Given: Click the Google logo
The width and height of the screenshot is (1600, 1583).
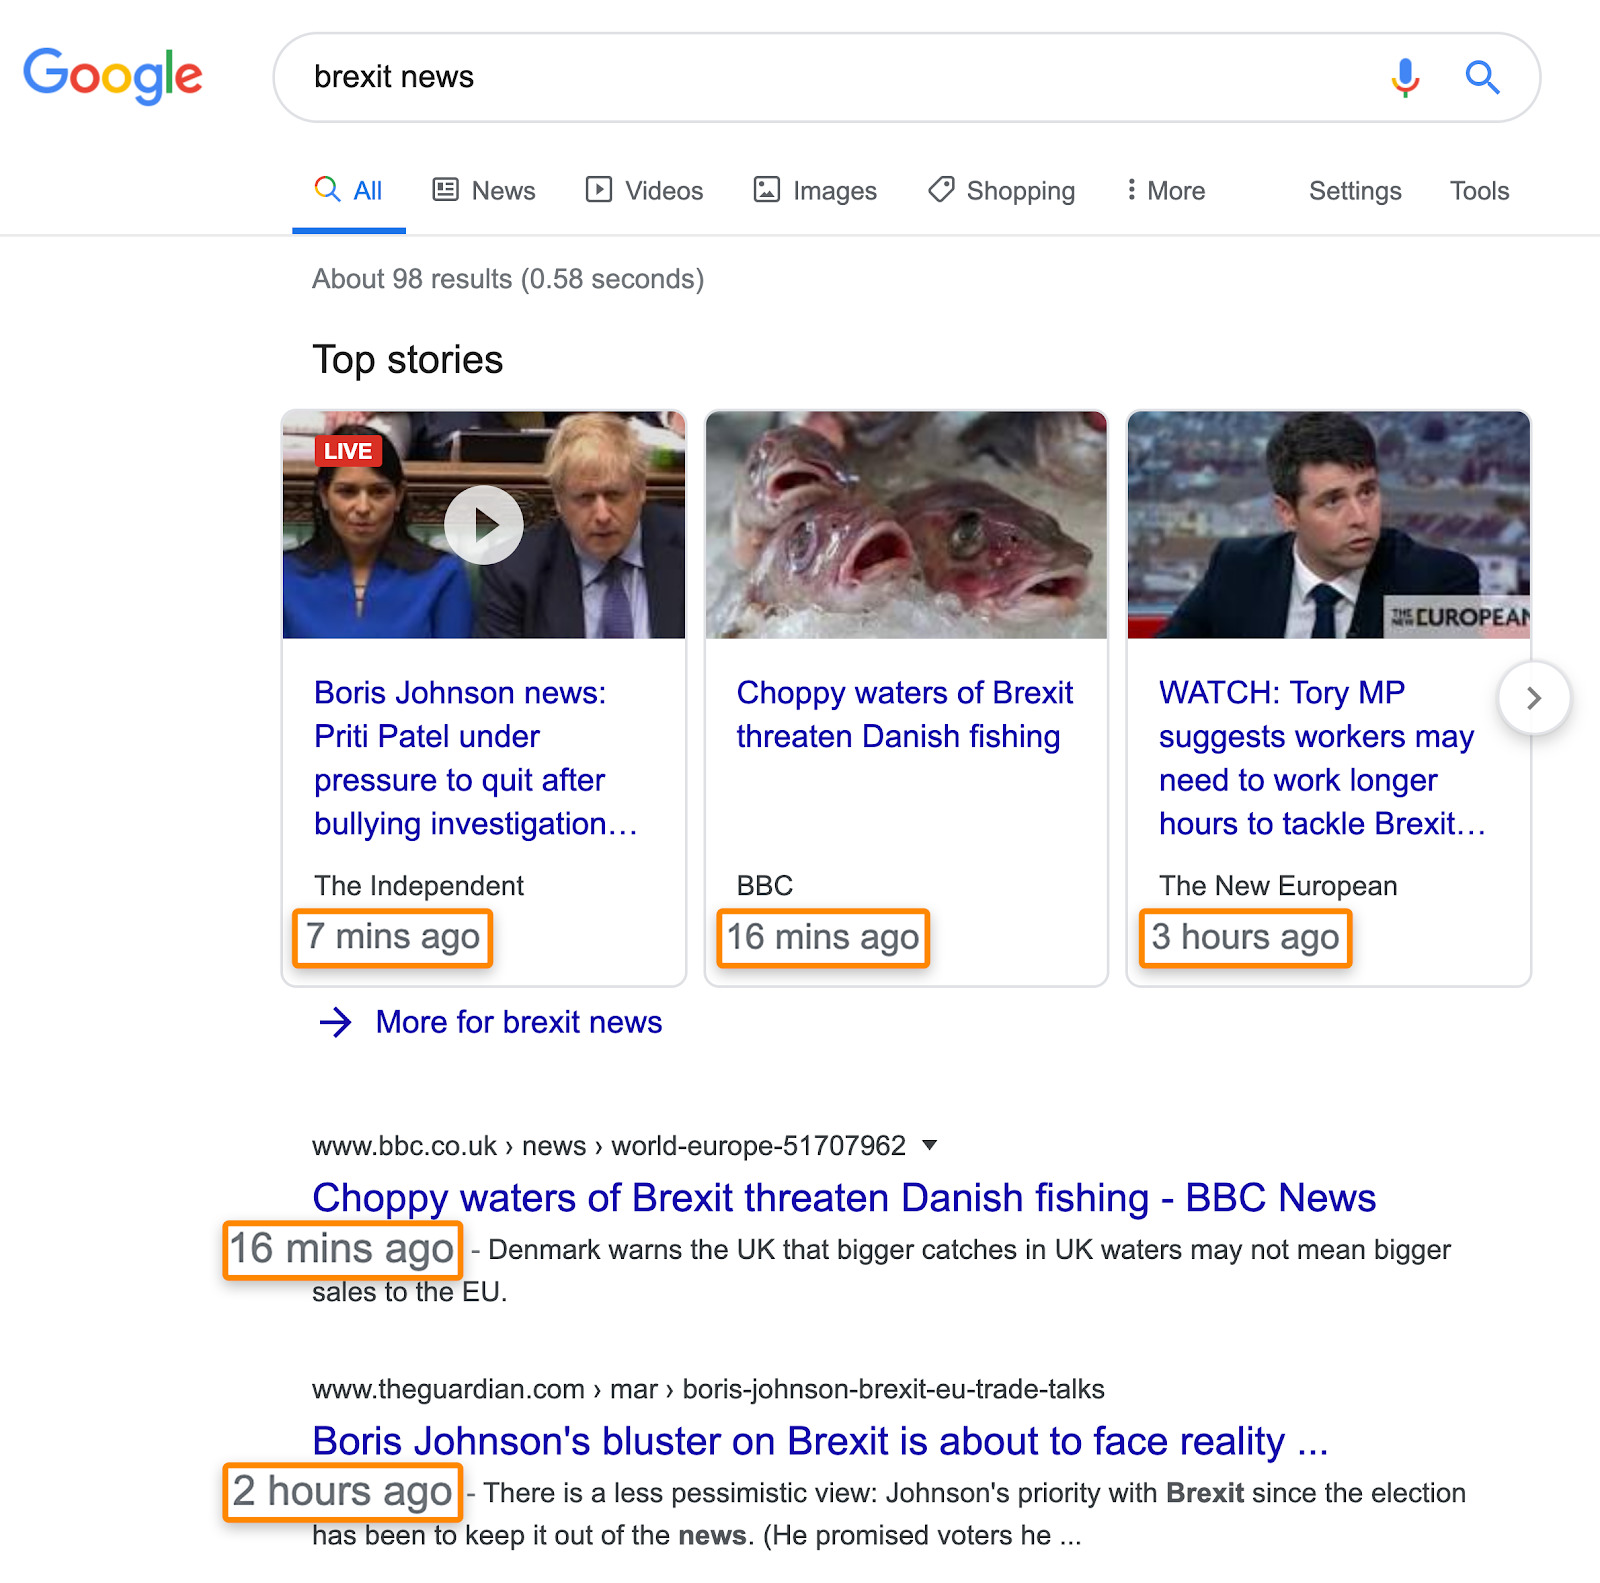Looking at the screenshot, I should (x=112, y=75).
